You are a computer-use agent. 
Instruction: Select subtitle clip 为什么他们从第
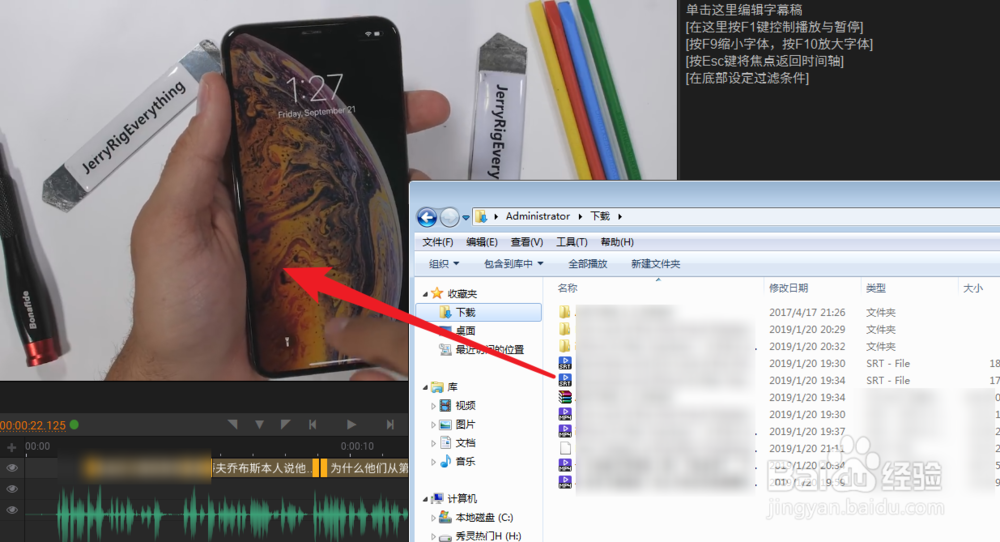[x=367, y=468]
